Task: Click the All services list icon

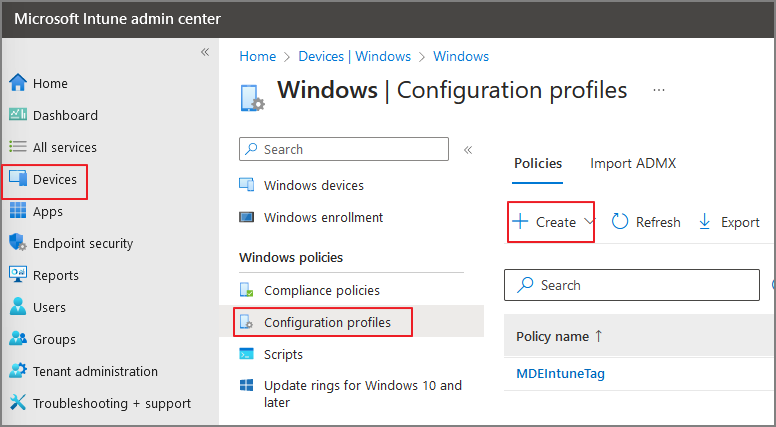Action: tap(18, 146)
